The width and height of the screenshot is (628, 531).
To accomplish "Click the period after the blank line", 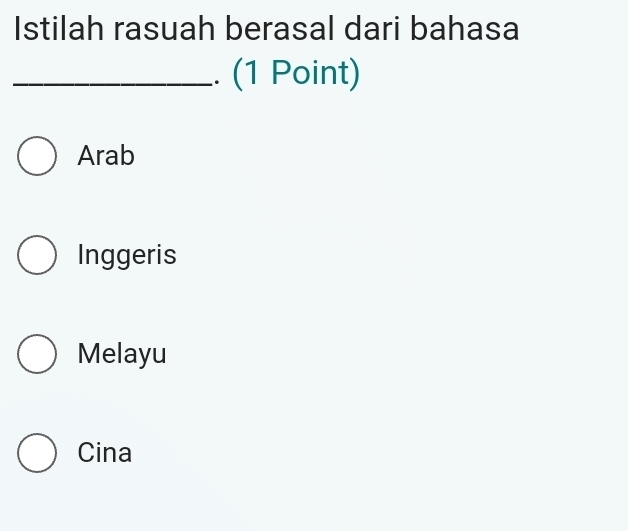I will pos(217,82).
